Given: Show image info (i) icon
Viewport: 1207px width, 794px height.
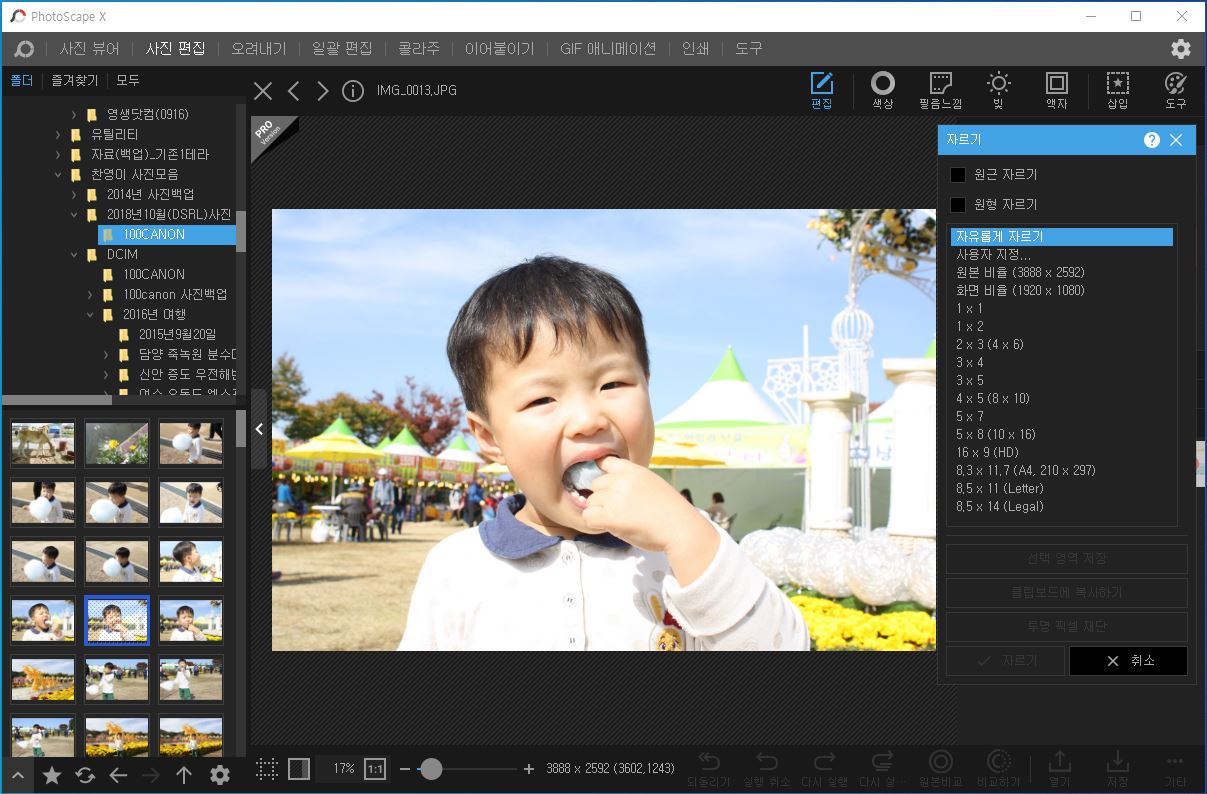Looking at the screenshot, I should pos(352,91).
